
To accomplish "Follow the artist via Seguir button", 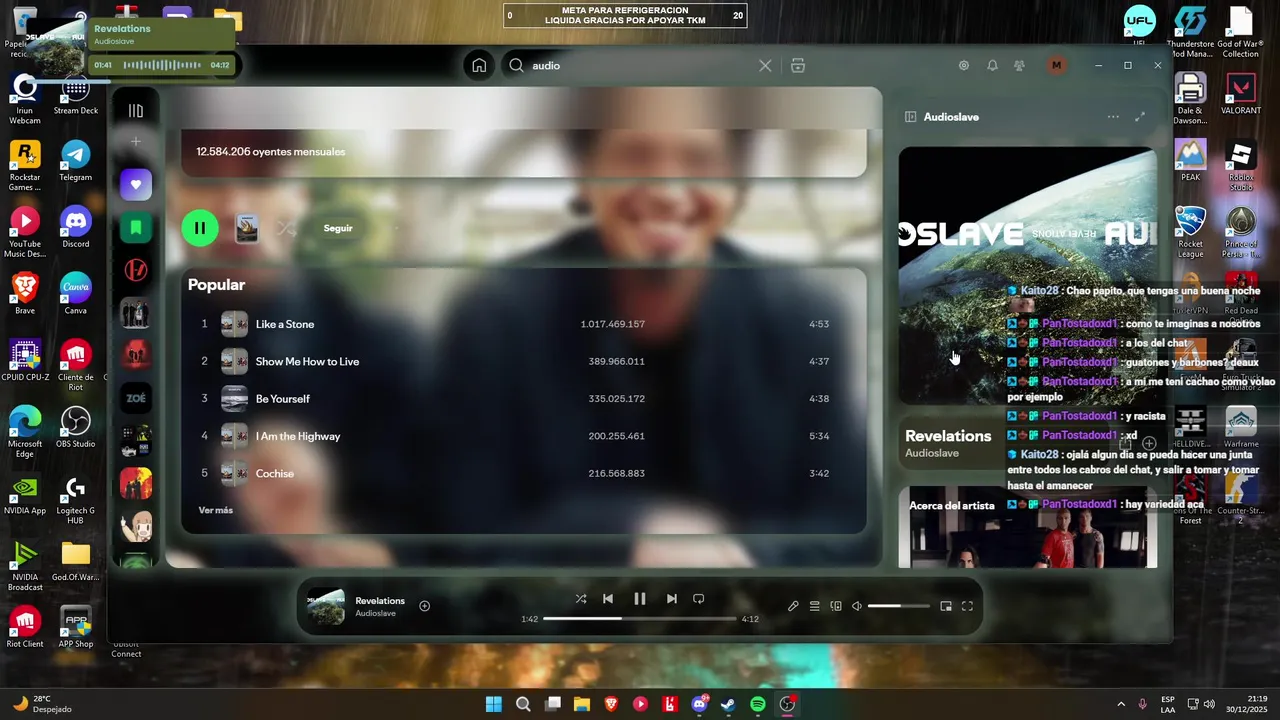I will coord(338,228).
